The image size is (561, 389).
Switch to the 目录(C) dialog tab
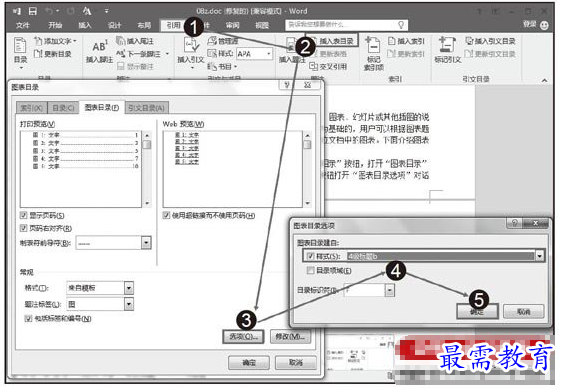pyautogui.click(x=63, y=108)
